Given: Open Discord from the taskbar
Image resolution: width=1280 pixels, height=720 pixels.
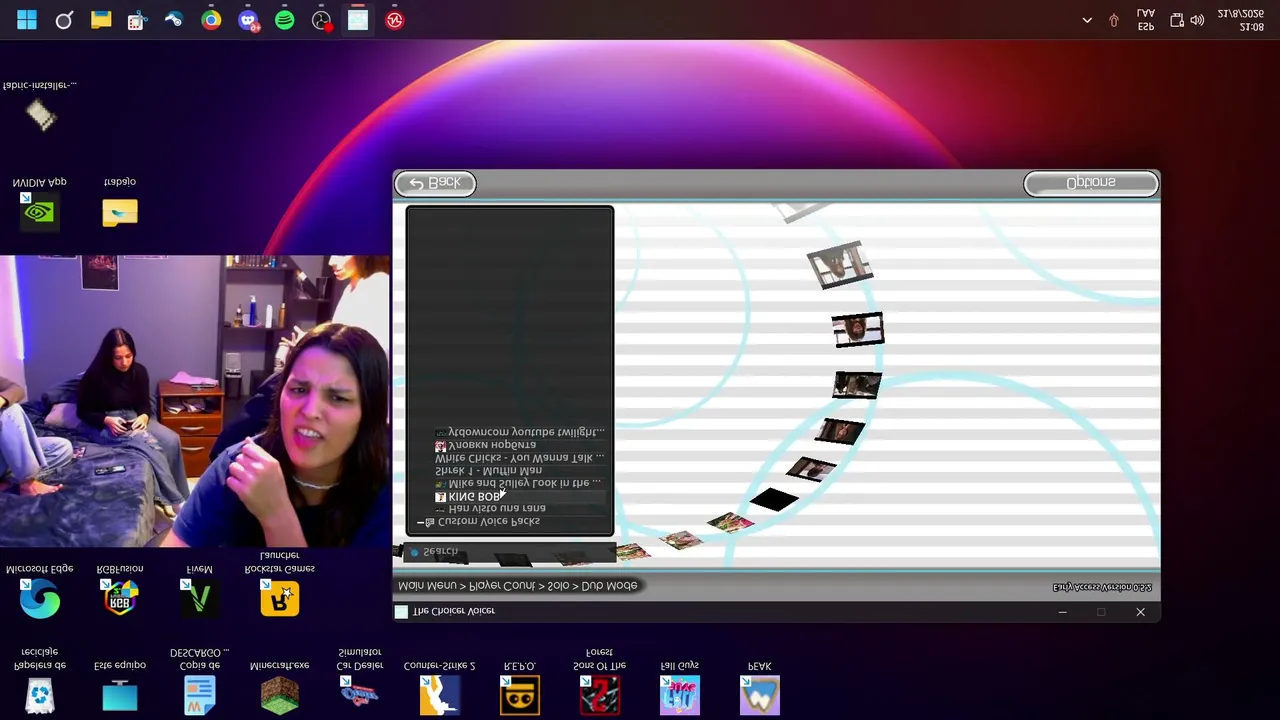Looking at the screenshot, I should [x=248, y=20].
